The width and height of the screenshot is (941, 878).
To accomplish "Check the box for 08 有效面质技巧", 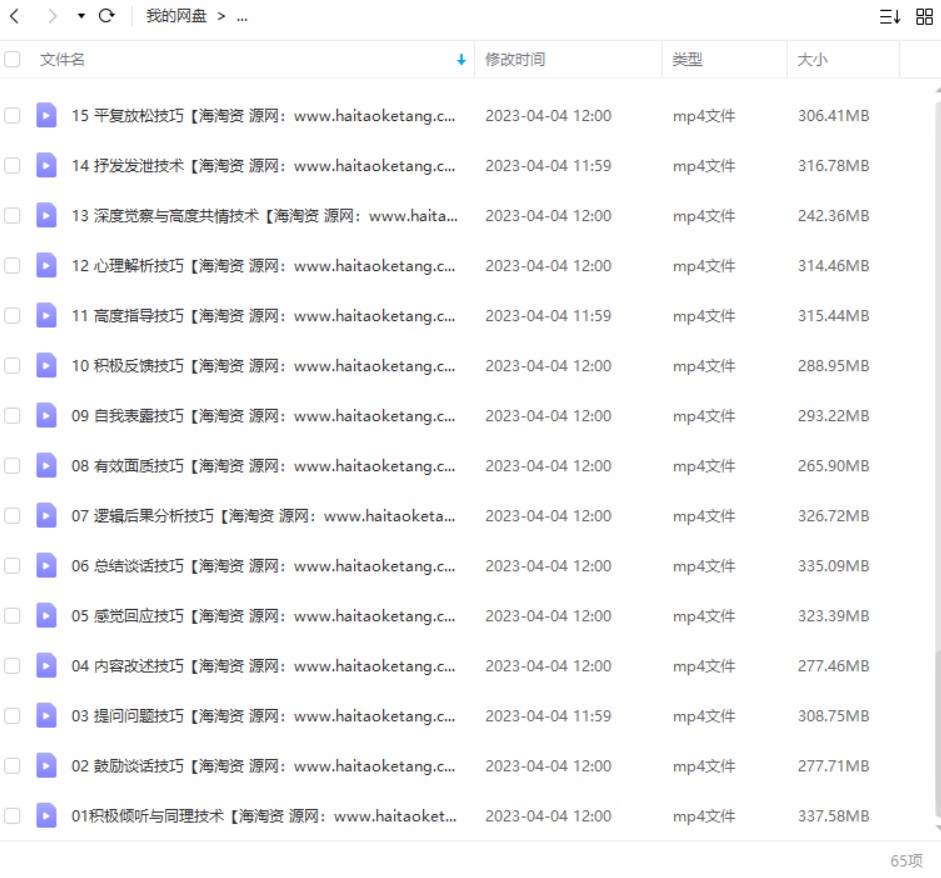I will (12, 465).
